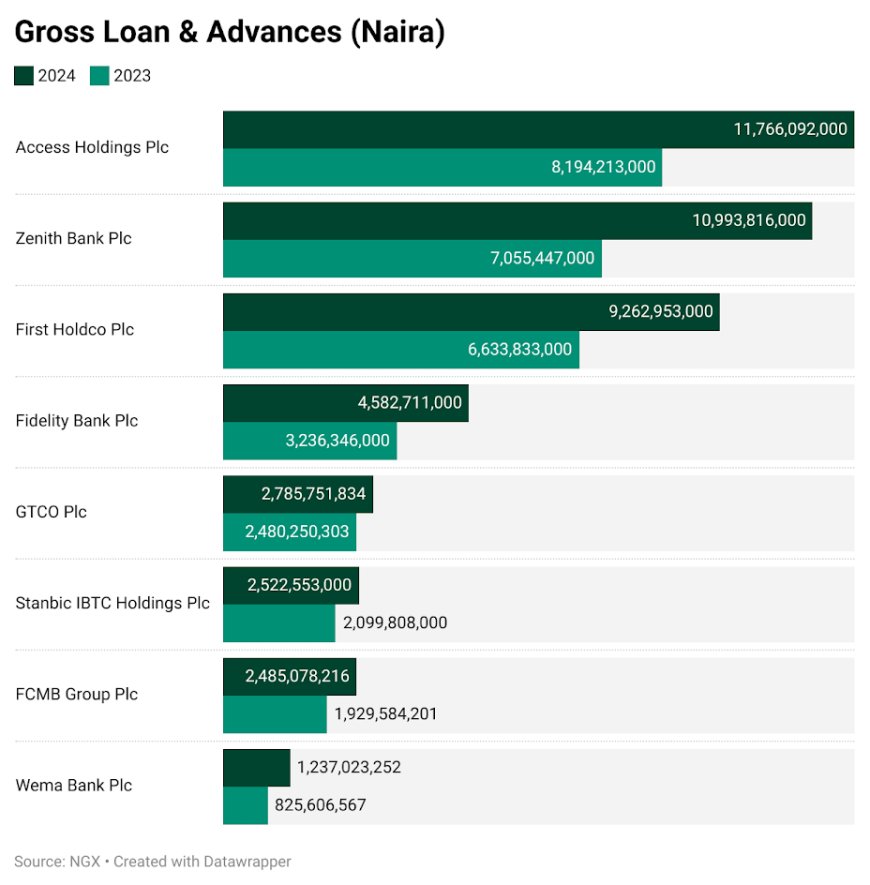Select the 2023 legend label
The width and height of the screenshot is (870, 885).
[x=132, y=76]
